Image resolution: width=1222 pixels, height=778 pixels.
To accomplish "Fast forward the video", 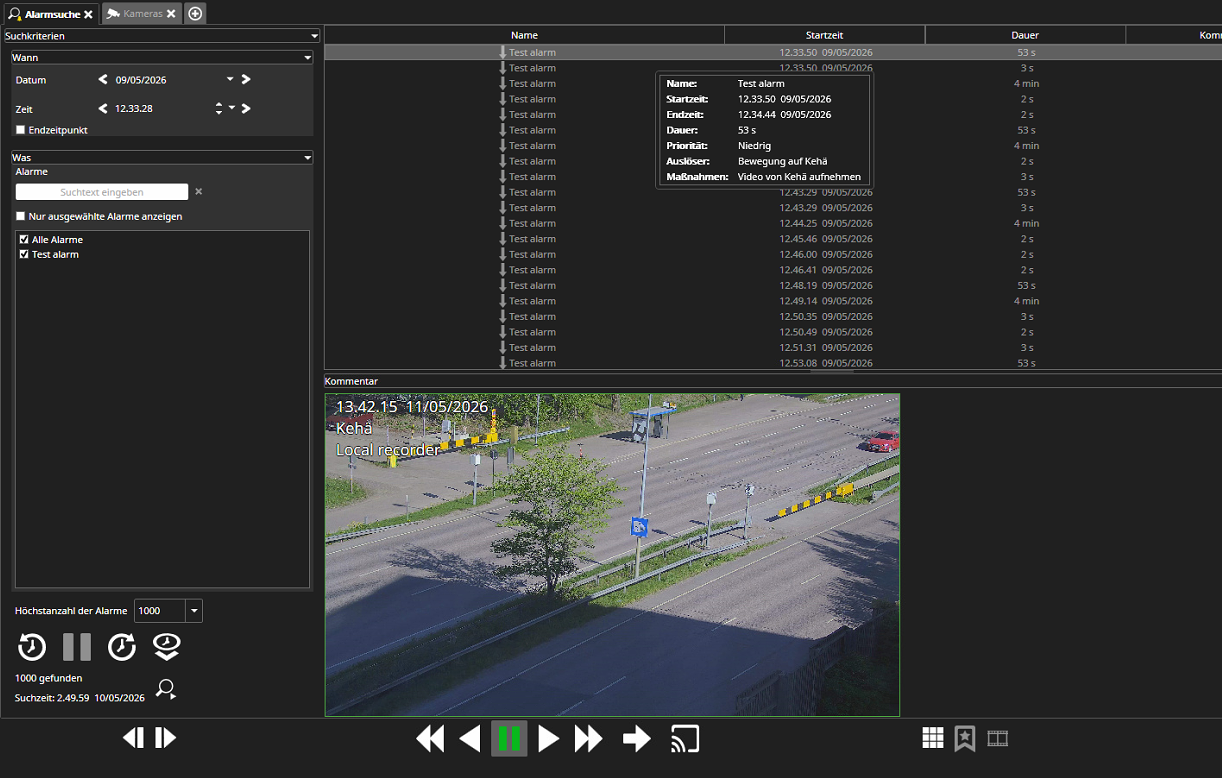I will [589, 739].
